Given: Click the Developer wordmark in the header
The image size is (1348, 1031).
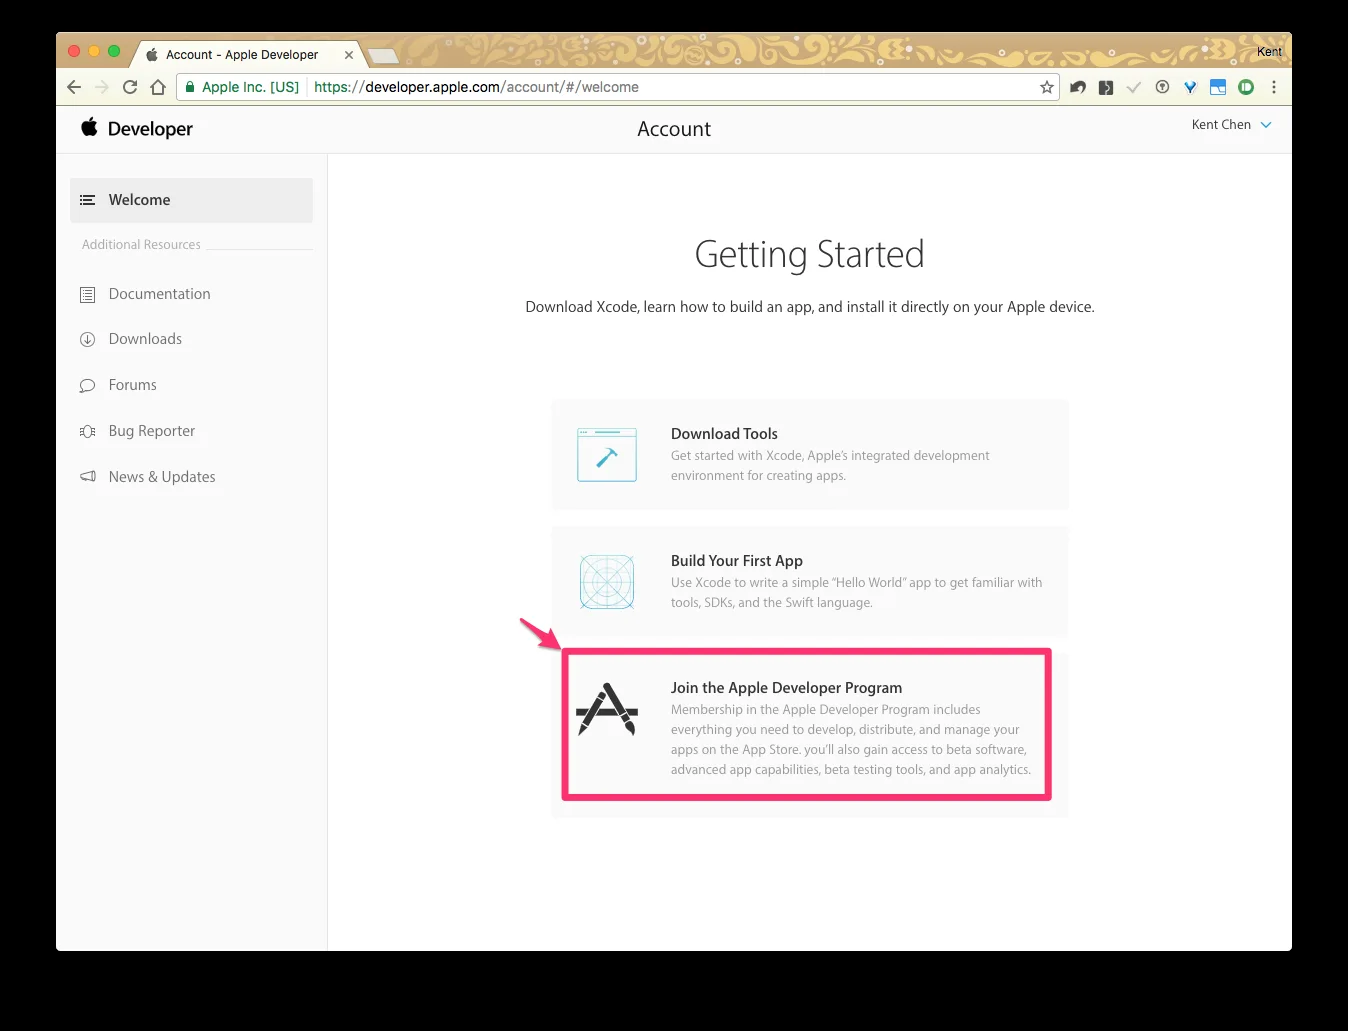Looking at the screenshot, I should tap(150, 129).
